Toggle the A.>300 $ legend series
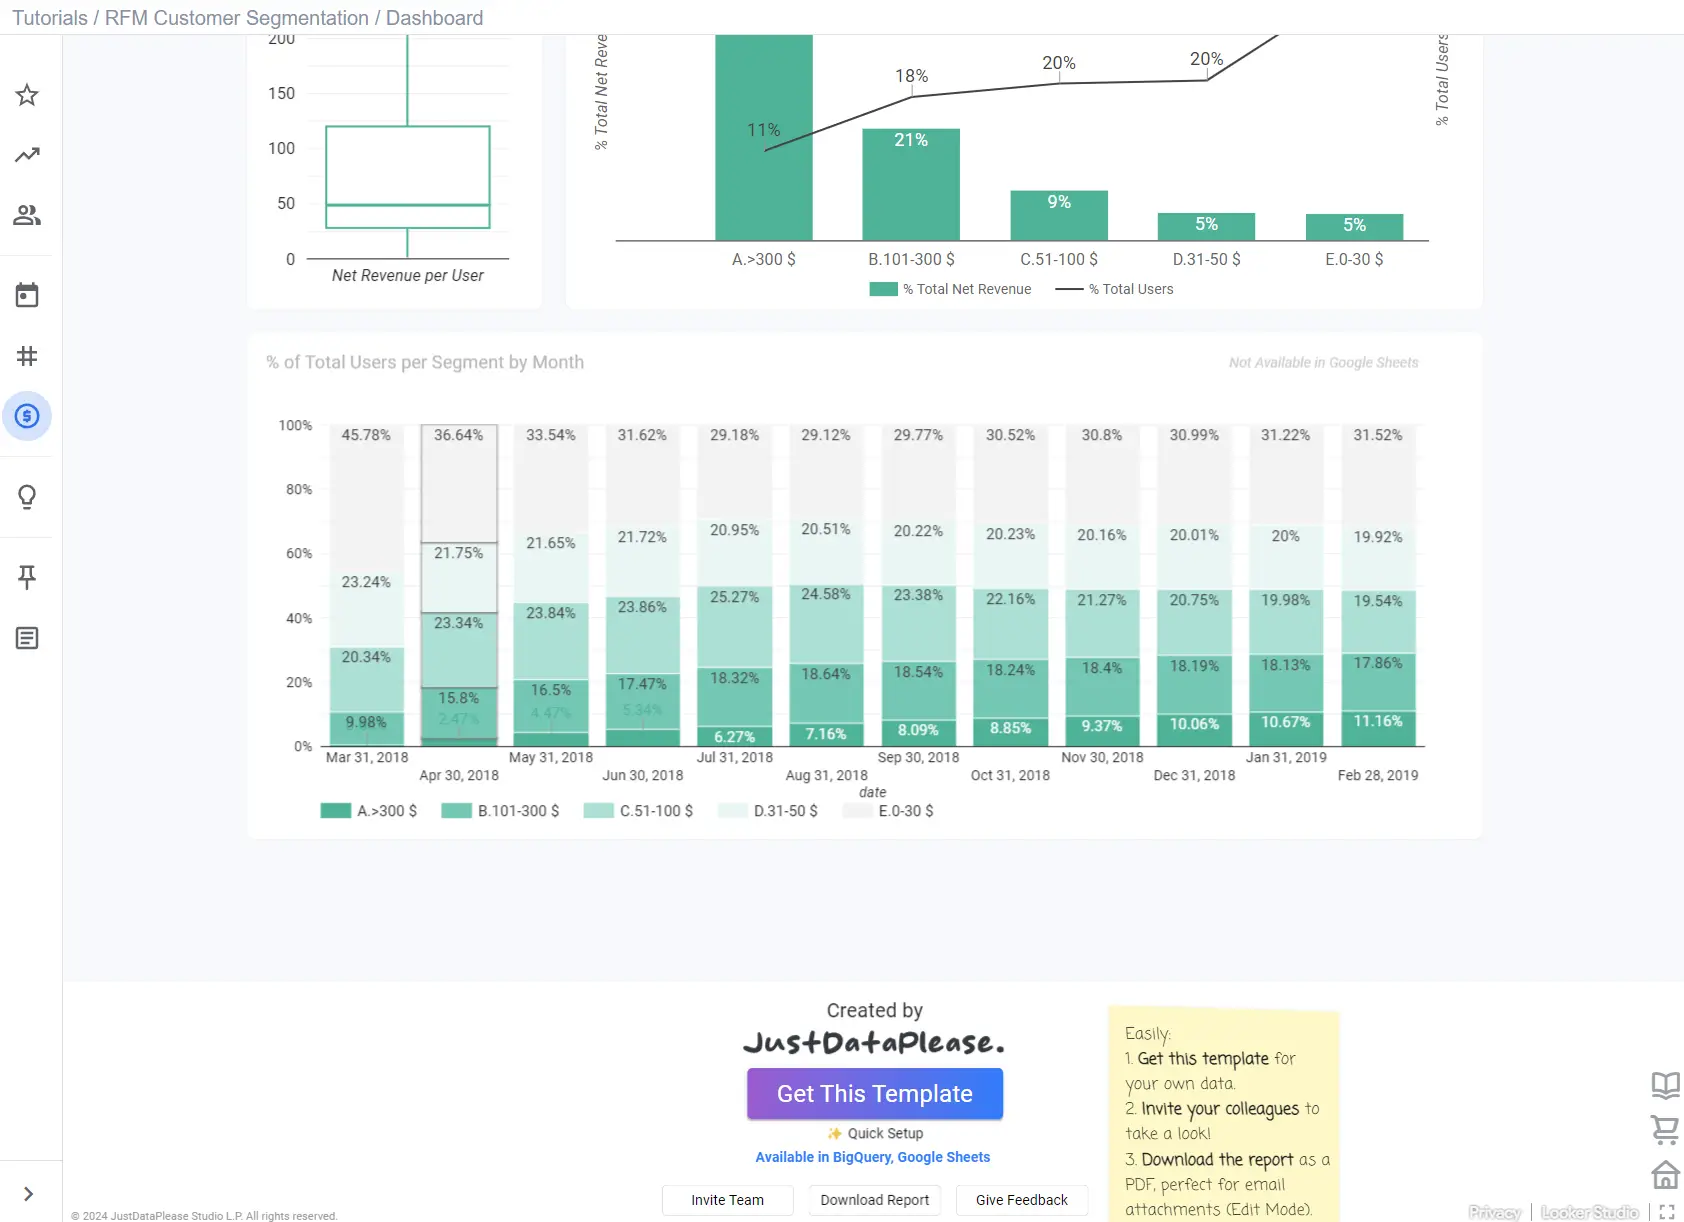This screenshot has width=1684, height=1222. (369, 811)
